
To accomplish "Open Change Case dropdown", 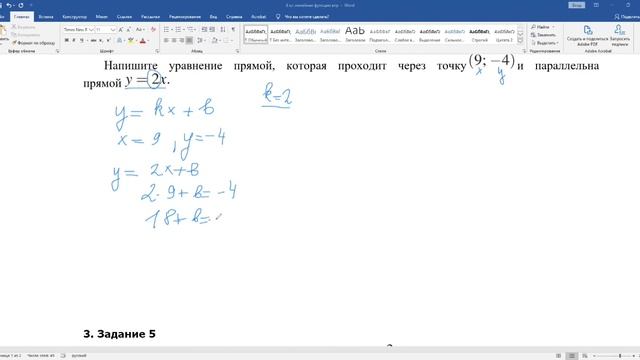I will tap(140, 30).
